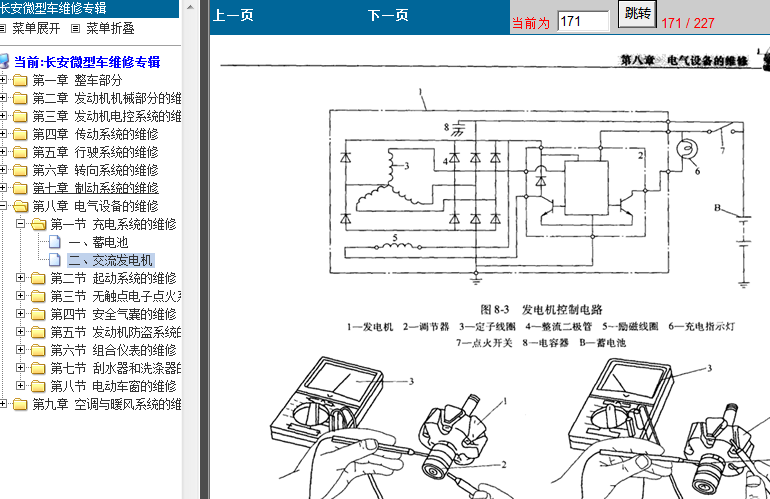Click folder icon of 第二章 发动机机械部分
Viewport: 770px width, 499px height.
pos(20,98)
